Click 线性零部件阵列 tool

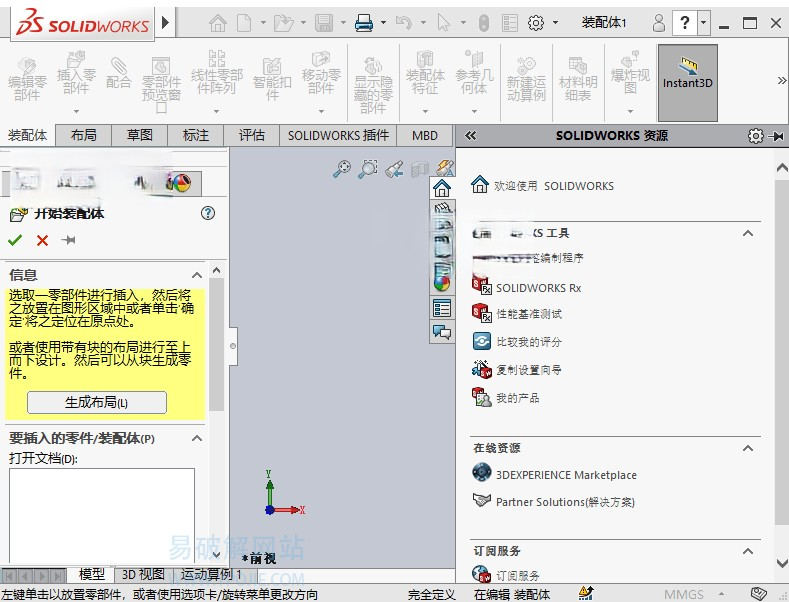(x=217, y=72)
